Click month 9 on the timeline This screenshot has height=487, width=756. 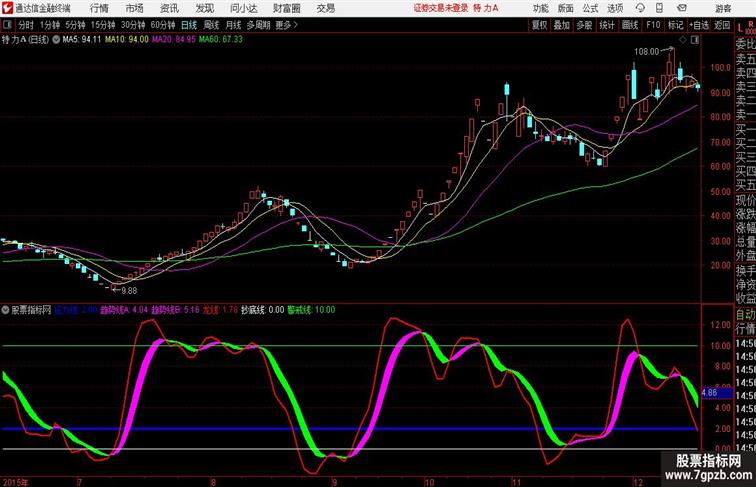[335, 482]
